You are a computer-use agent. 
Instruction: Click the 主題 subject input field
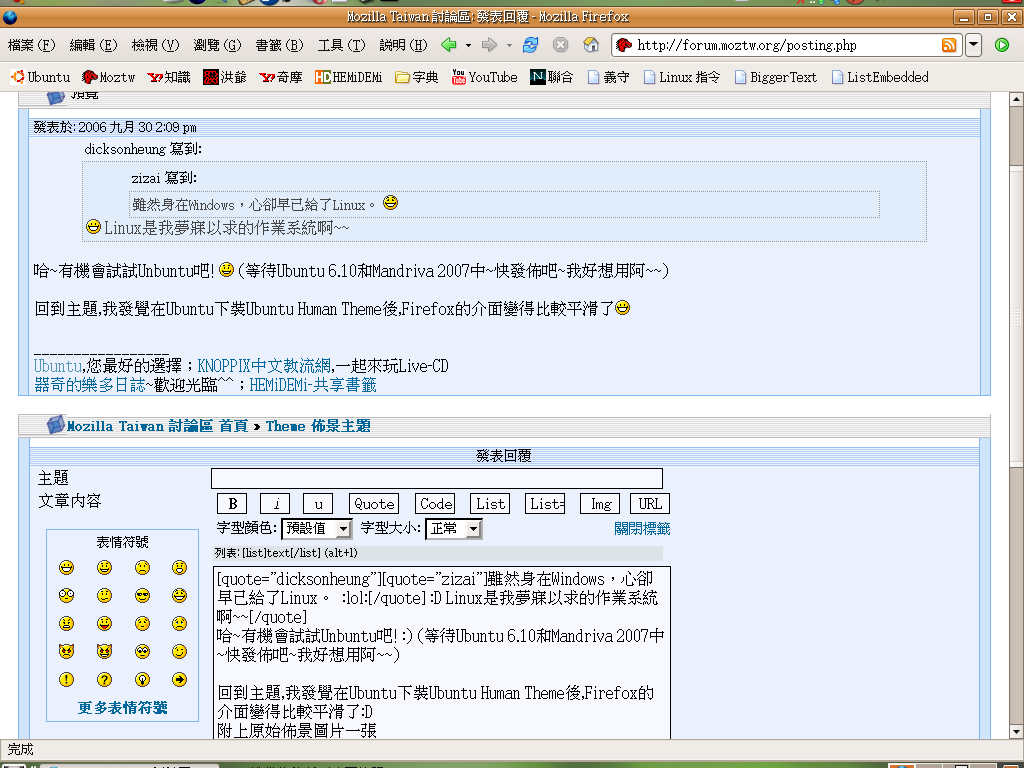[x=436, y=479]
